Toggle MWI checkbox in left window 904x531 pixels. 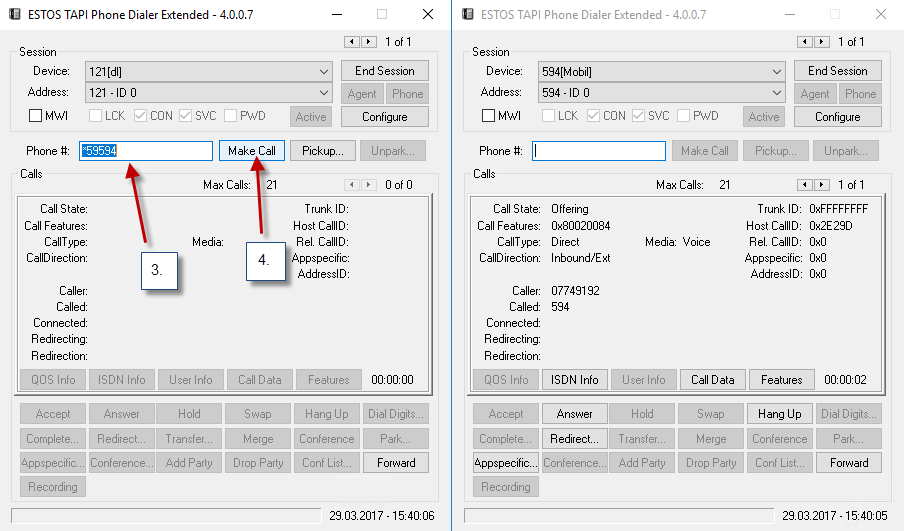click(x=35, y=116)
